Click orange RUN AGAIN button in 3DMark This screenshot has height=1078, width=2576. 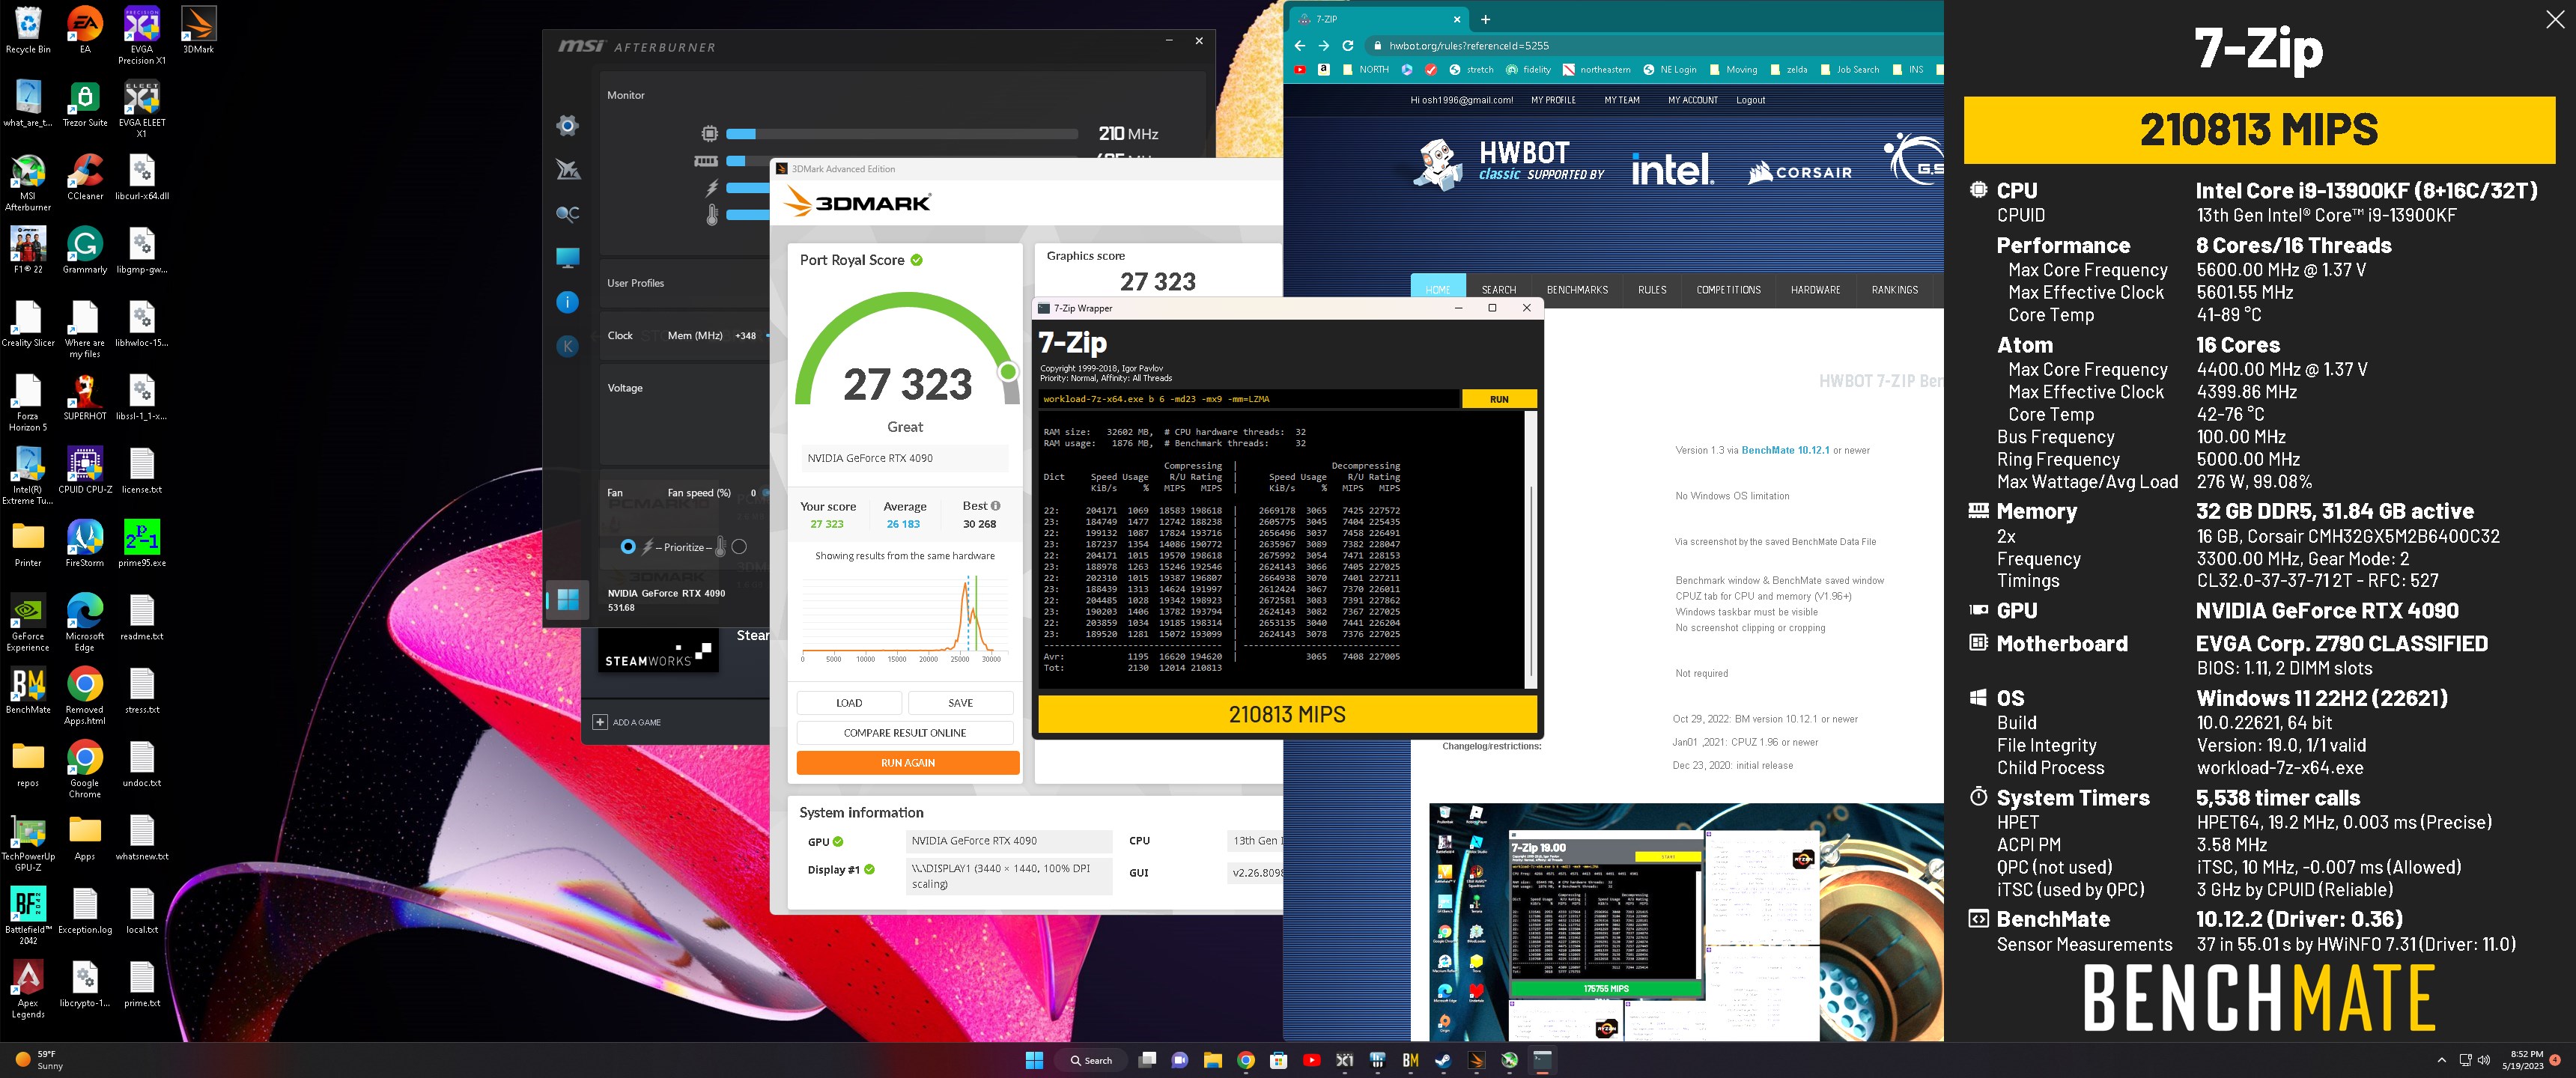click(x=908, y=763)
